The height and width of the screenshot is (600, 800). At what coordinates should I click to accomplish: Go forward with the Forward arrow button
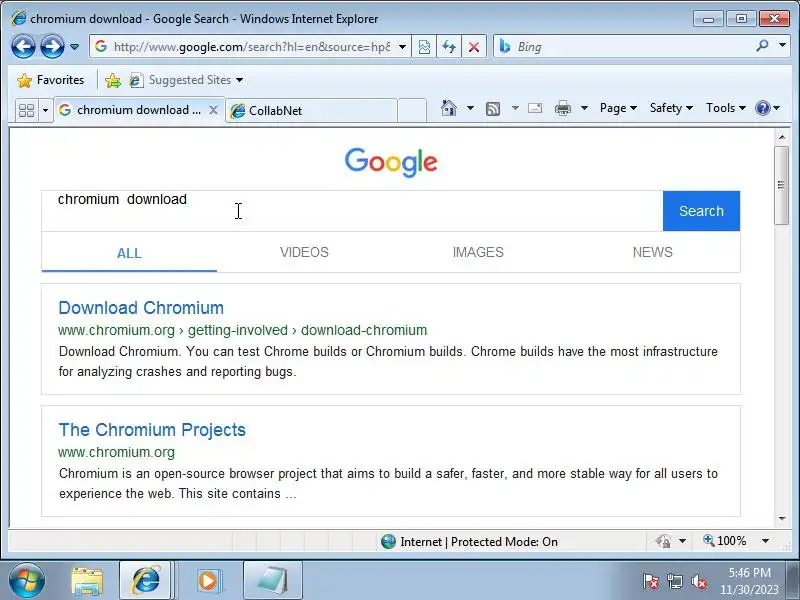(x=52, y=46)
